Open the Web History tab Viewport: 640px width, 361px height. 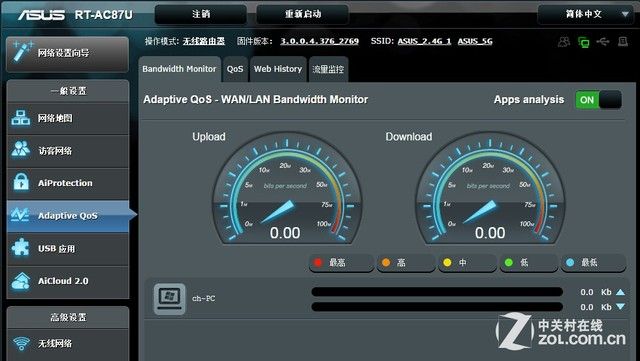(278, 69)
